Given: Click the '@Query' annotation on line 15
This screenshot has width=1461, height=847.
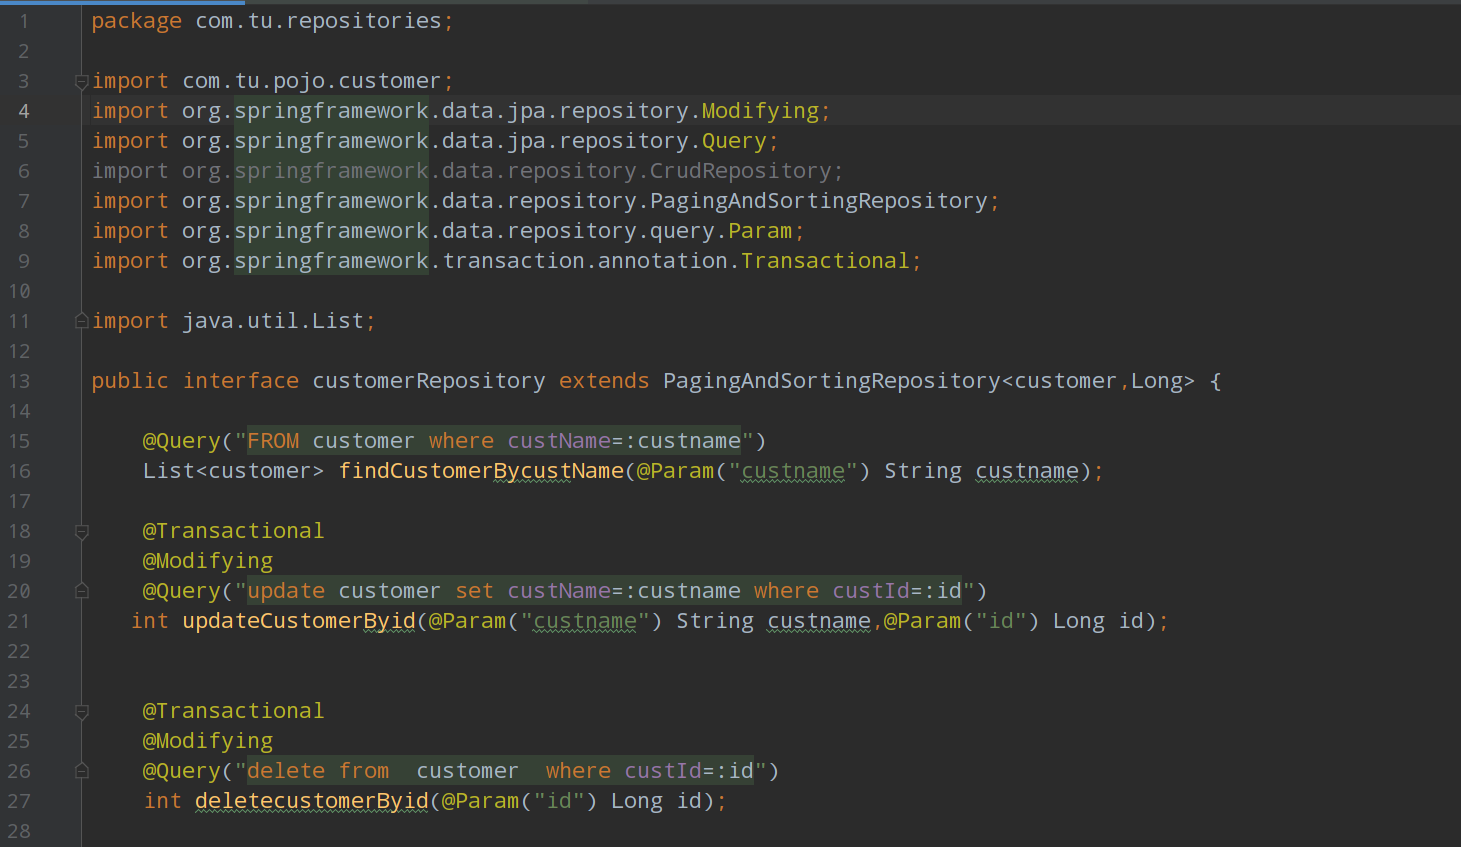Looking at the screenshot, I should 181,441.
